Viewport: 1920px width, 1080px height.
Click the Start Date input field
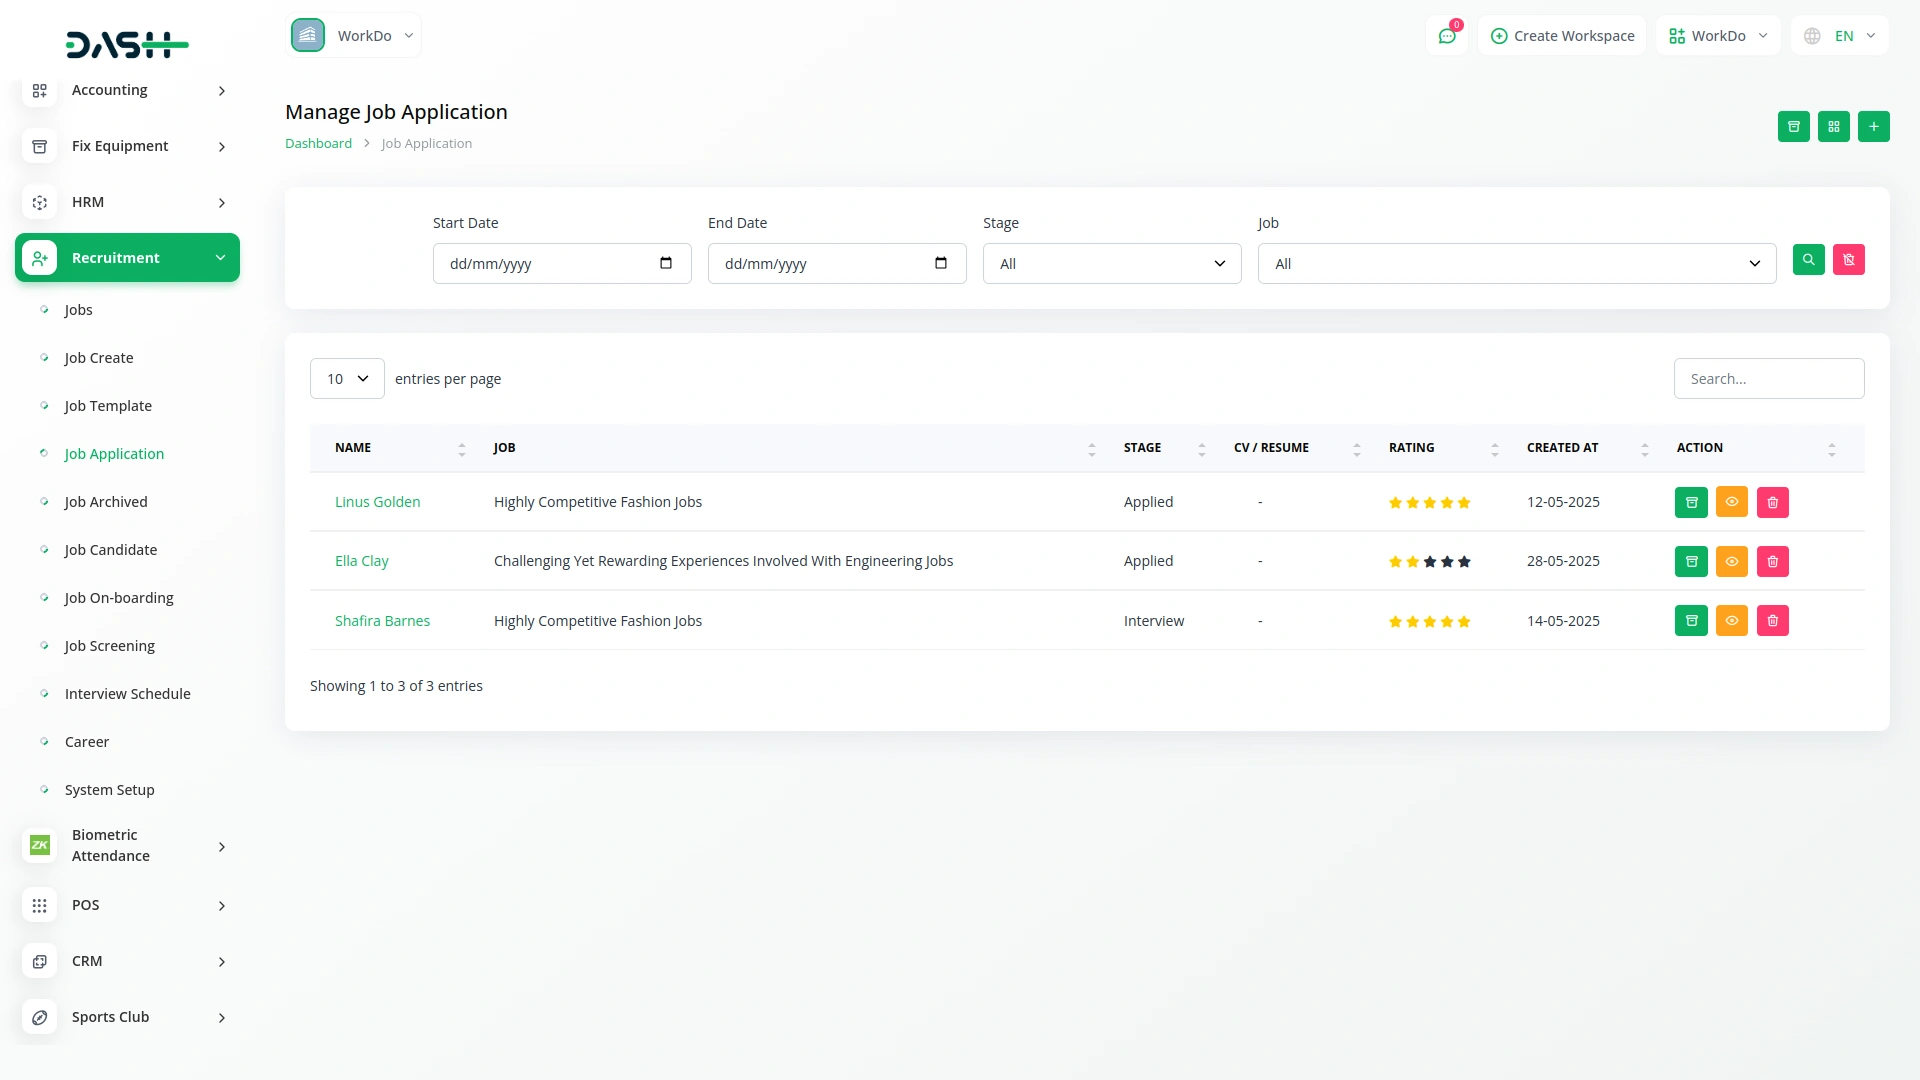[x=562, y=264]
